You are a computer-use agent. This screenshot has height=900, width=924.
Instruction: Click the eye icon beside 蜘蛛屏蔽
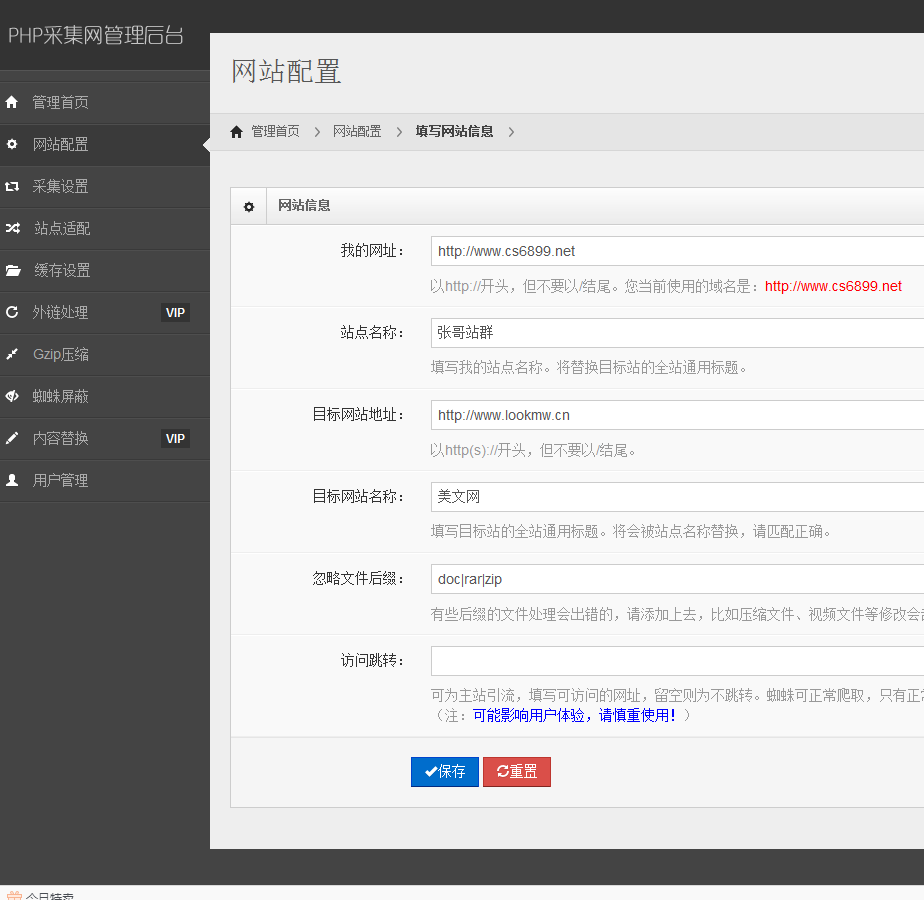11,396
